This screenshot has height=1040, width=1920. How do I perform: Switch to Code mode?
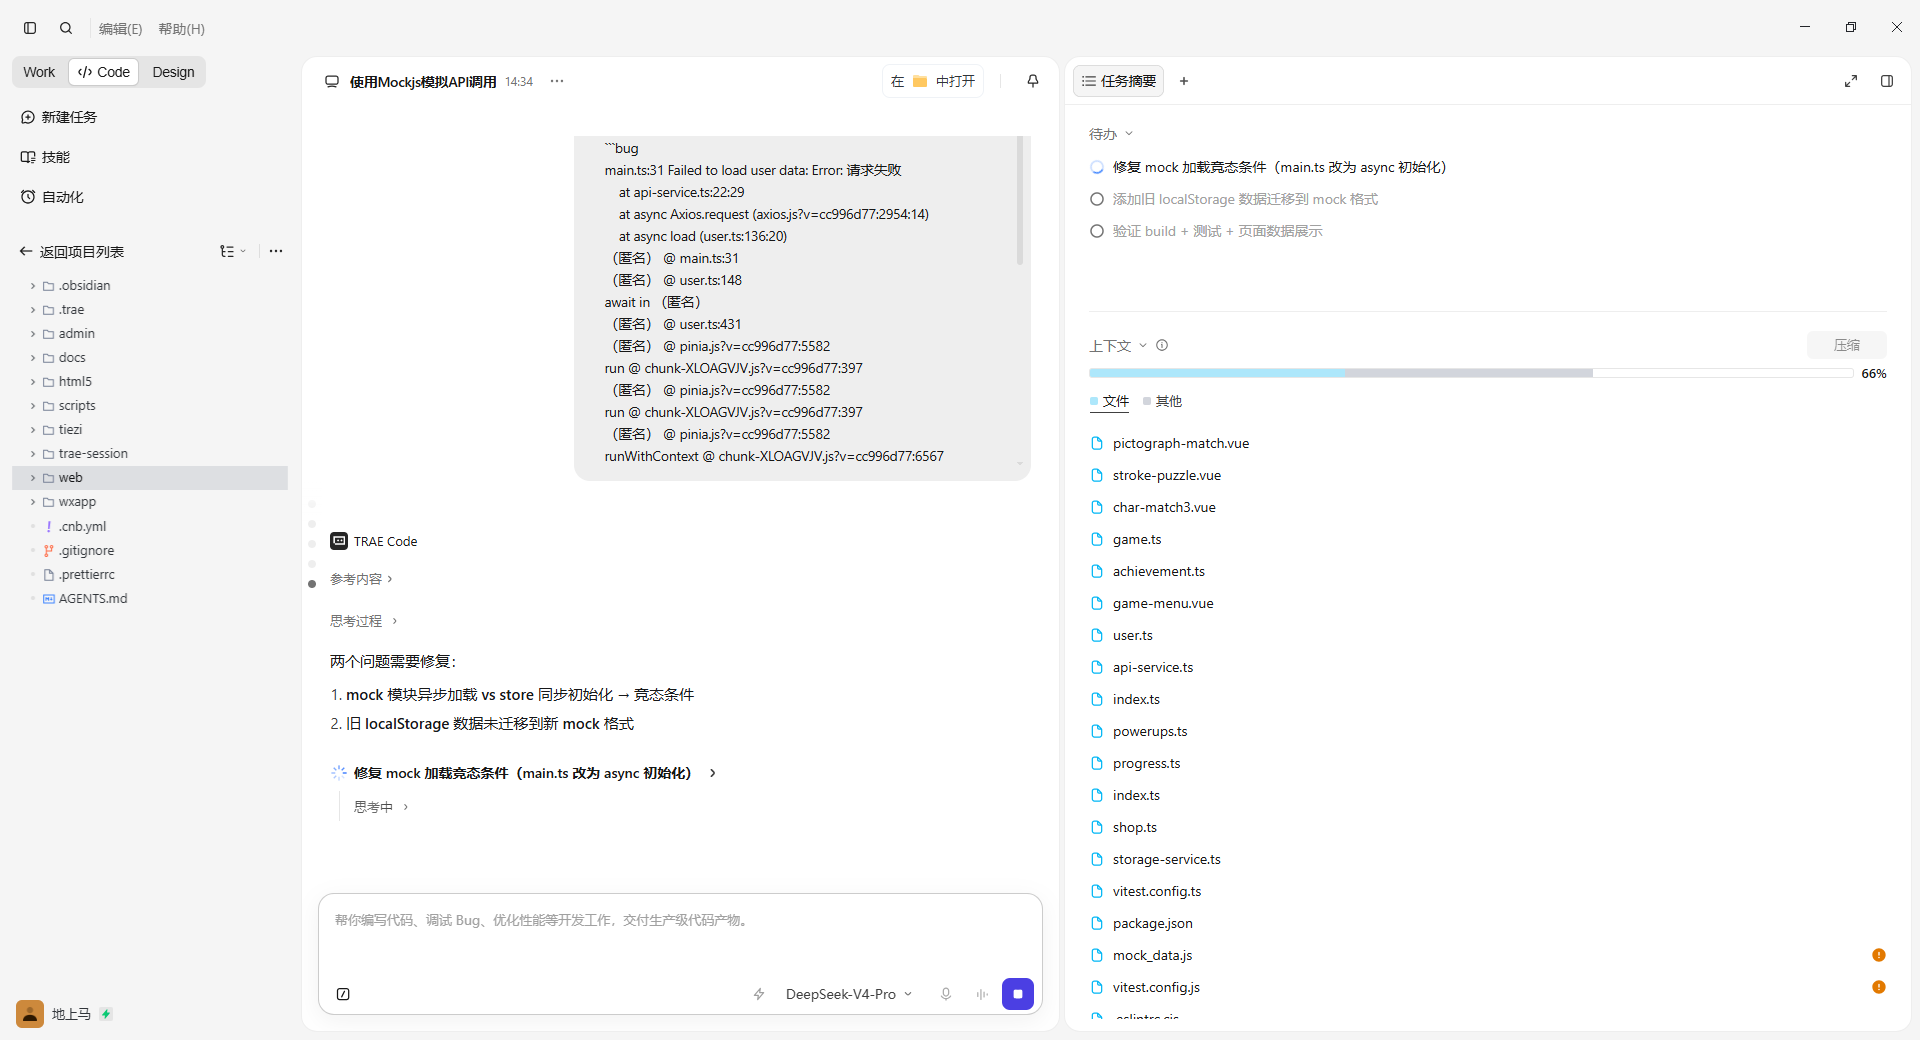click(x=104, y=72)
